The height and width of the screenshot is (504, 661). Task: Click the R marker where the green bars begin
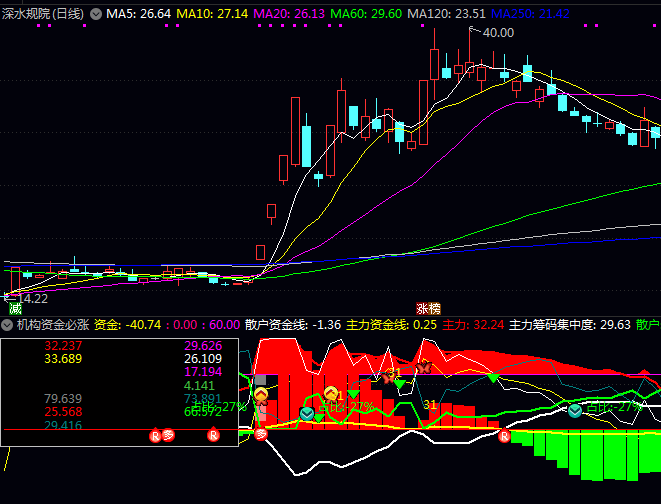click(x=504, y=436)
